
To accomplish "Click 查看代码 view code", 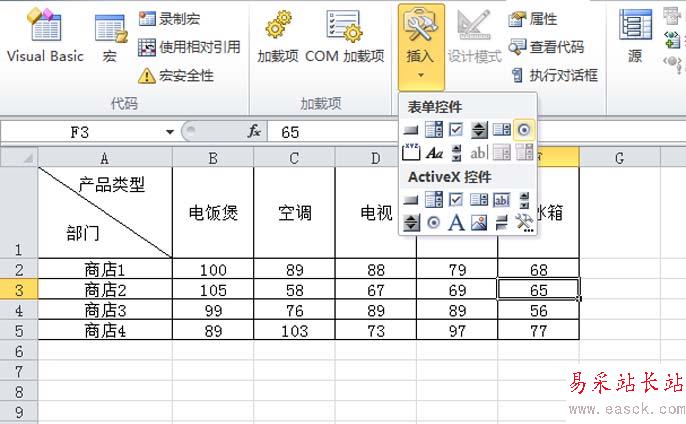I will pyautogui.click(x=547, y=47).
